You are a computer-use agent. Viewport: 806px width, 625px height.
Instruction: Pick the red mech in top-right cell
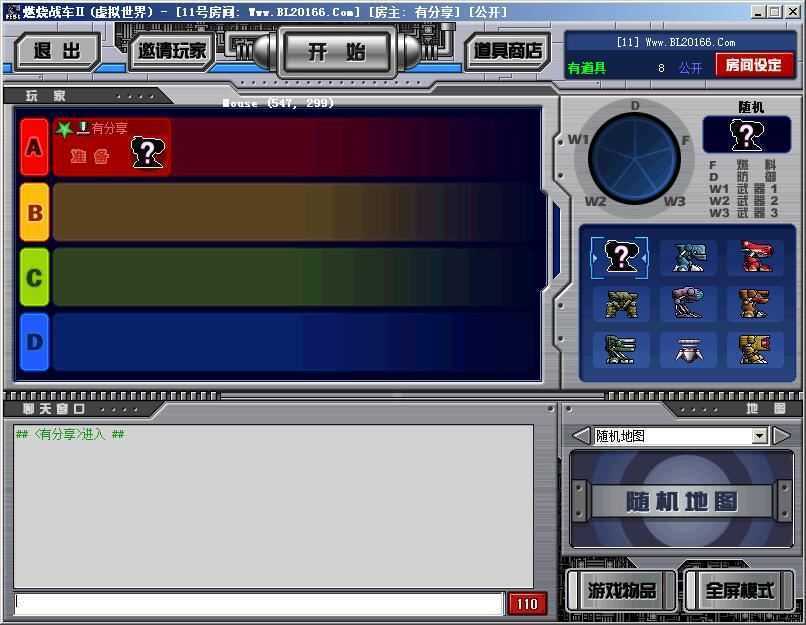tap(755, 257)
